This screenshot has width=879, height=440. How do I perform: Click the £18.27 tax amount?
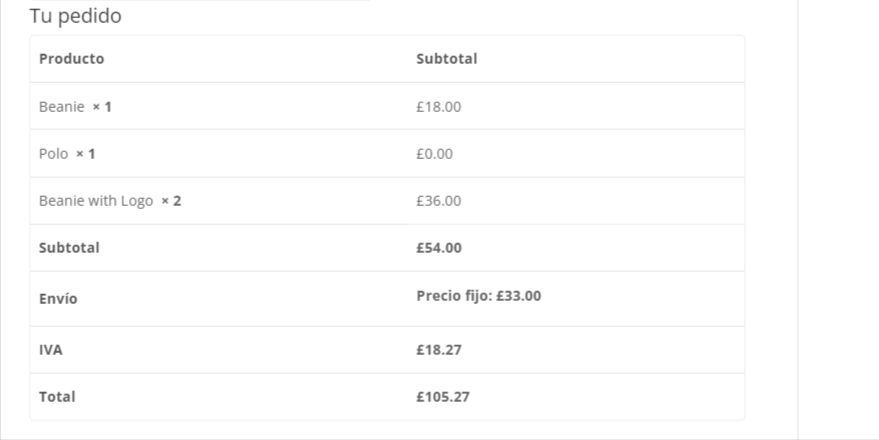439,350
